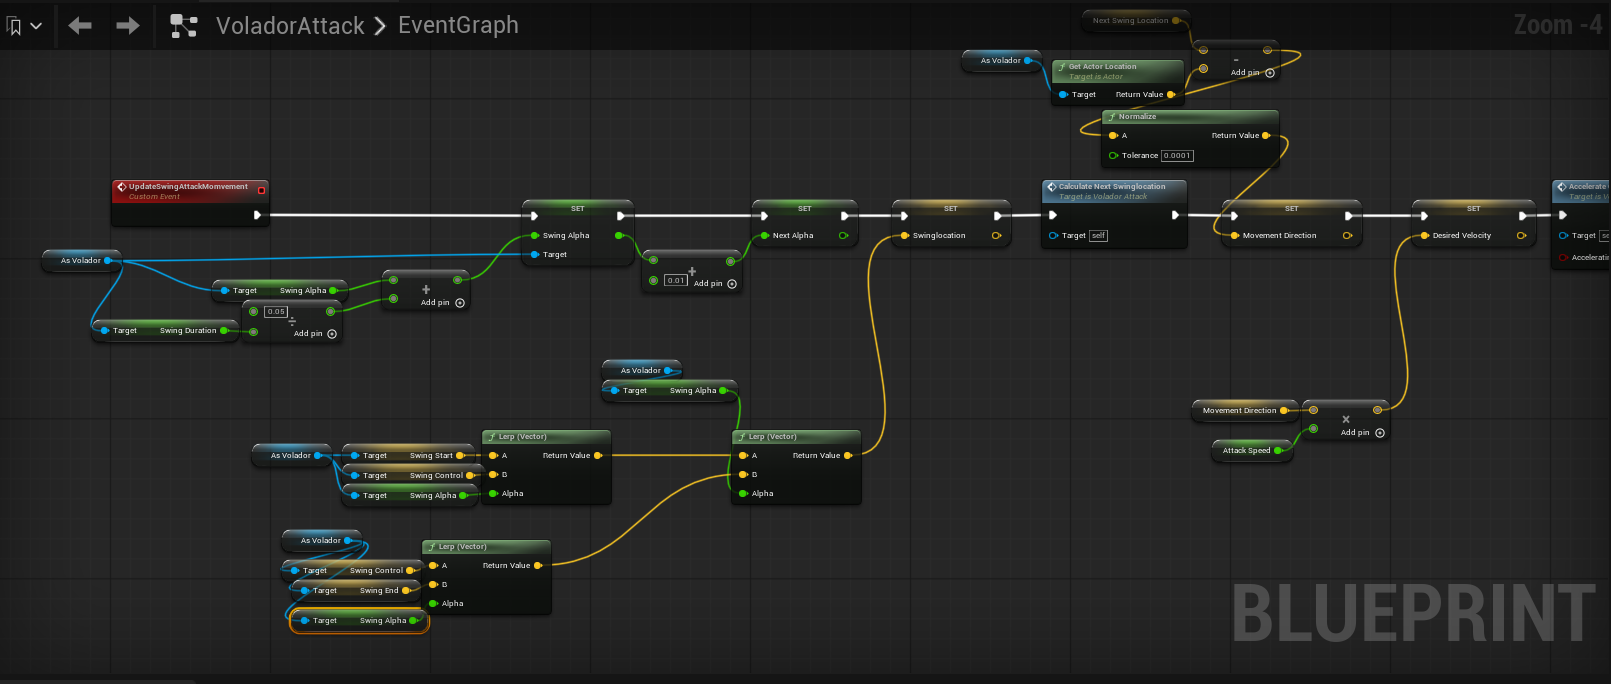Click the red delegate pin on UpdateSwingAttackMovement
The width and height of the screenshot is (1611, 684).
[x=261, y=190]
